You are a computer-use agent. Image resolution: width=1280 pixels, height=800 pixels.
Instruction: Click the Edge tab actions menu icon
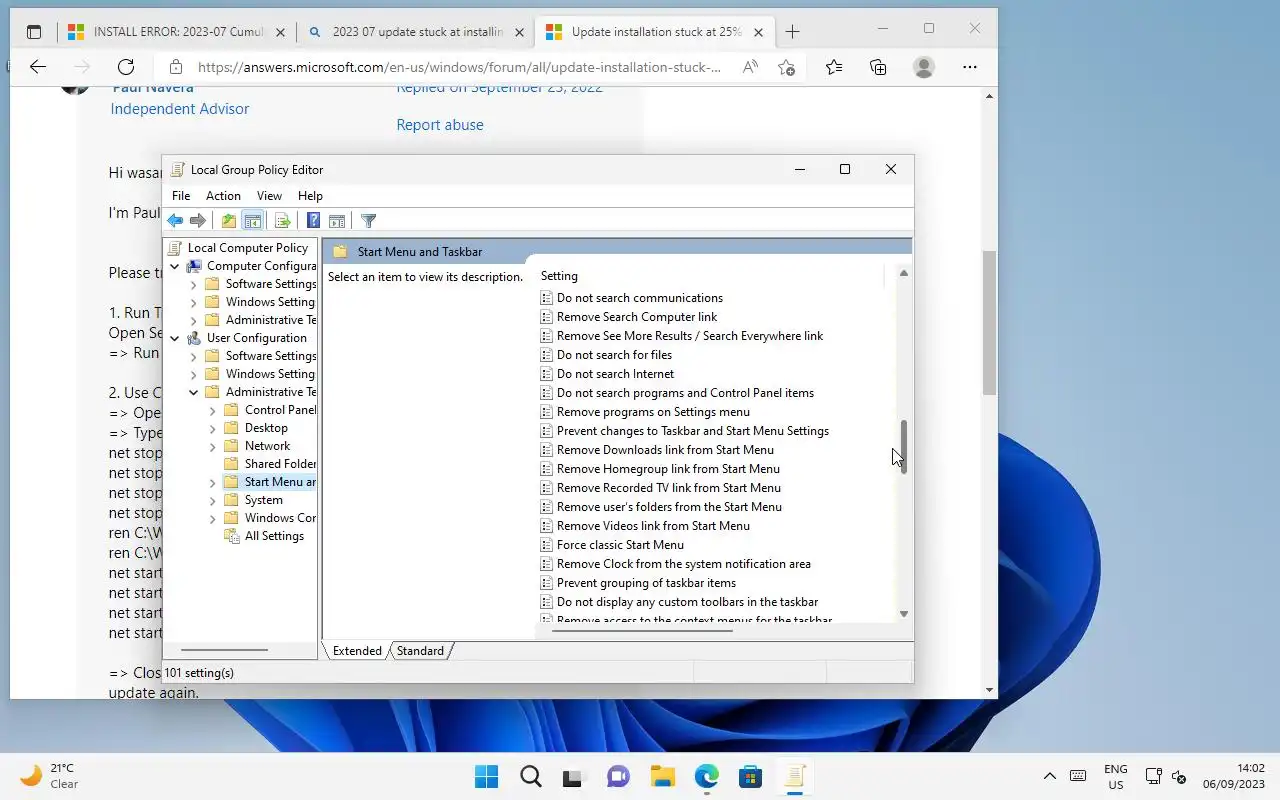(x=34, y=32)
